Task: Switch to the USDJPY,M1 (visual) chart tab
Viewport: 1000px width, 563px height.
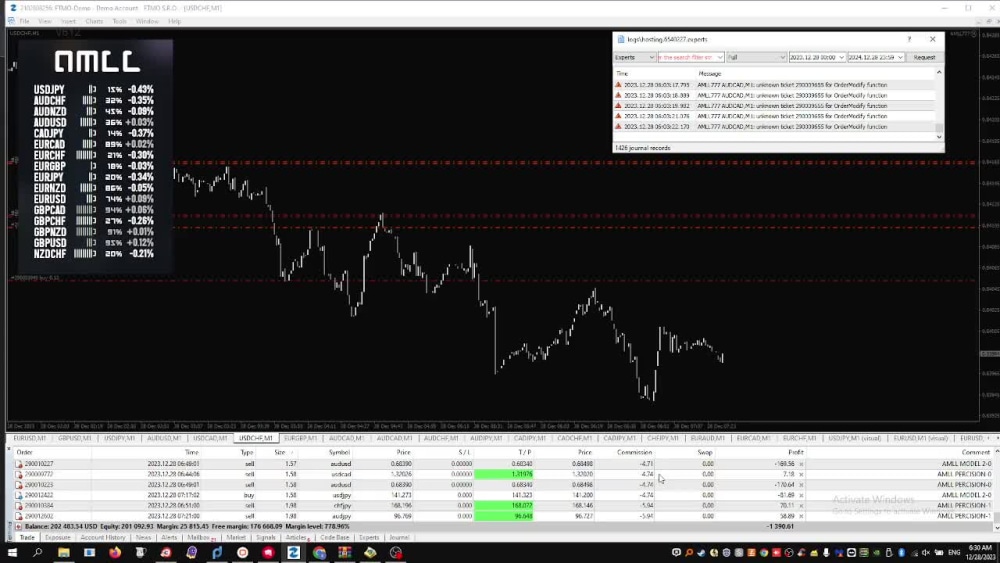Action: click(x=854, y=439)
